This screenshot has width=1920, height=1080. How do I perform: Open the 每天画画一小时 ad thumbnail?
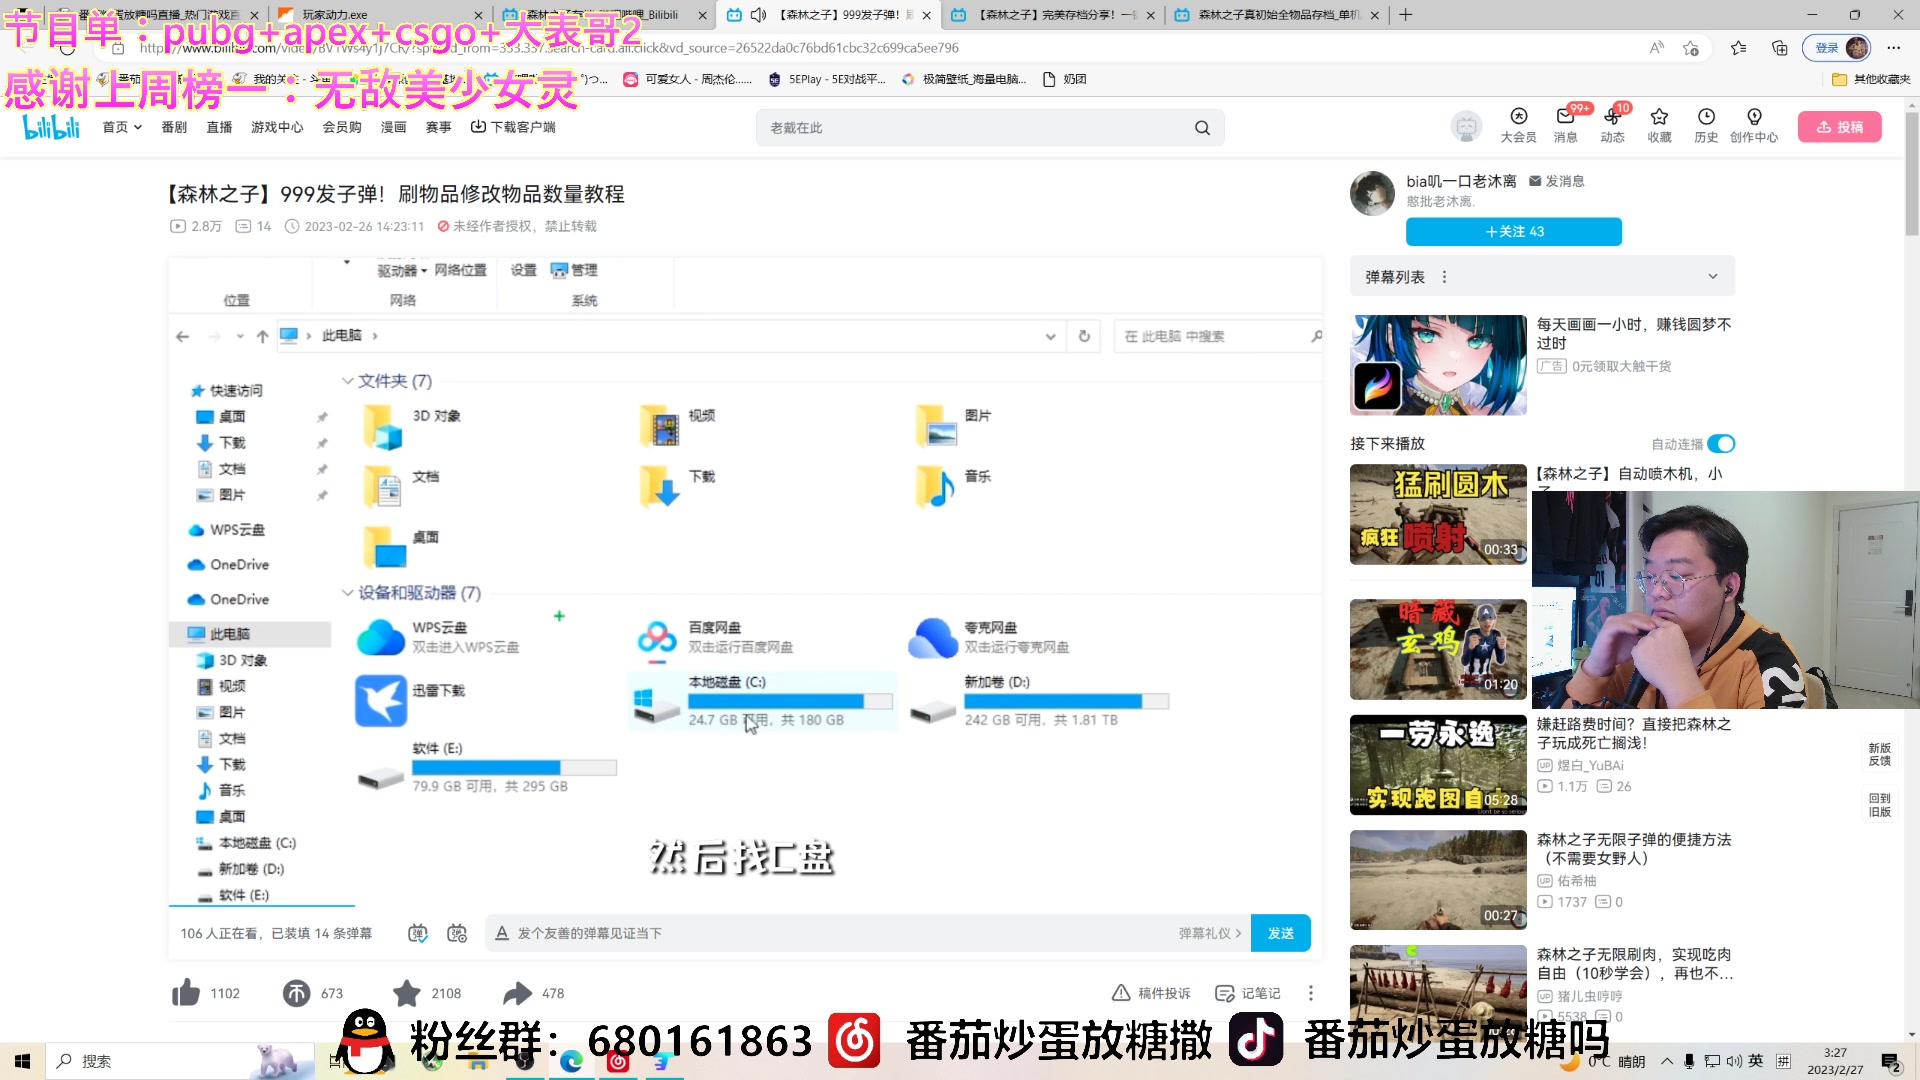tap(1438, 365)
